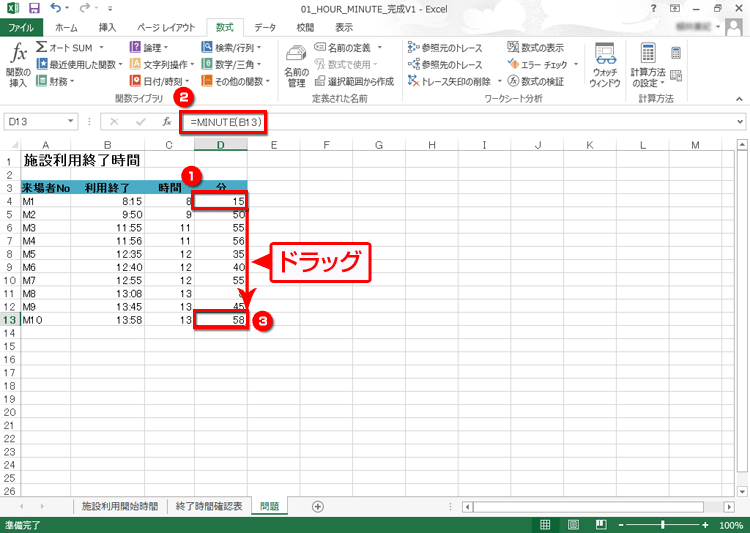The width and height of the screenshot is (750, 533).
Task: Expand the エラー チェック dropdown arrow
Action: (x=576, y=64)
